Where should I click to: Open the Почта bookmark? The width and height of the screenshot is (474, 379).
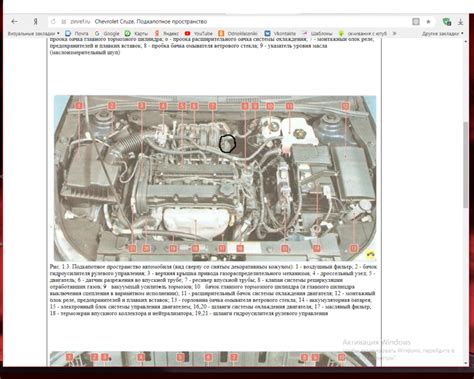(77, 34)
